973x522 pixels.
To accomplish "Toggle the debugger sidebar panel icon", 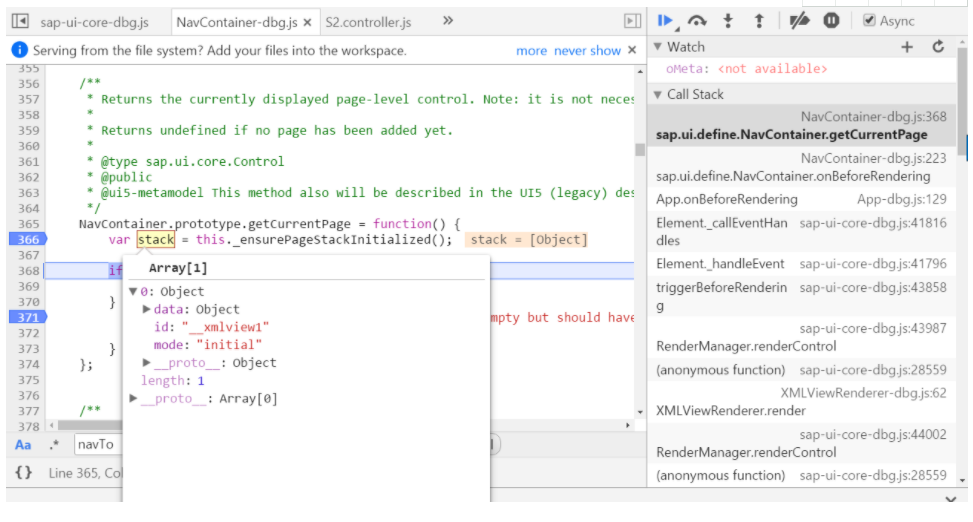I will click(x=632, y=22).
